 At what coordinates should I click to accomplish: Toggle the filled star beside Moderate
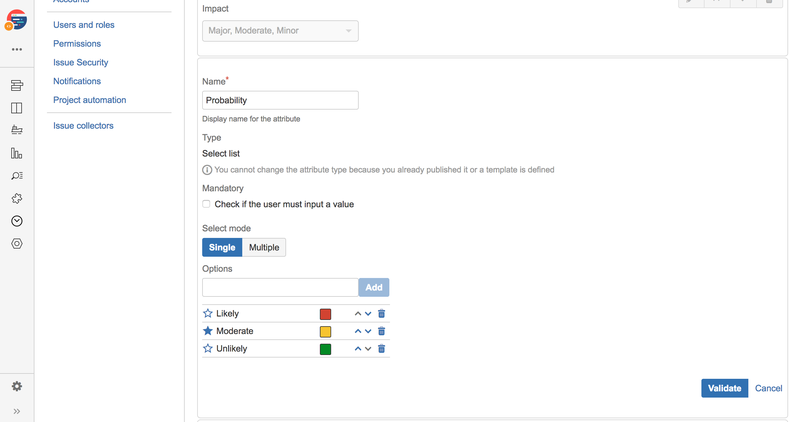[x=208, y=331]
